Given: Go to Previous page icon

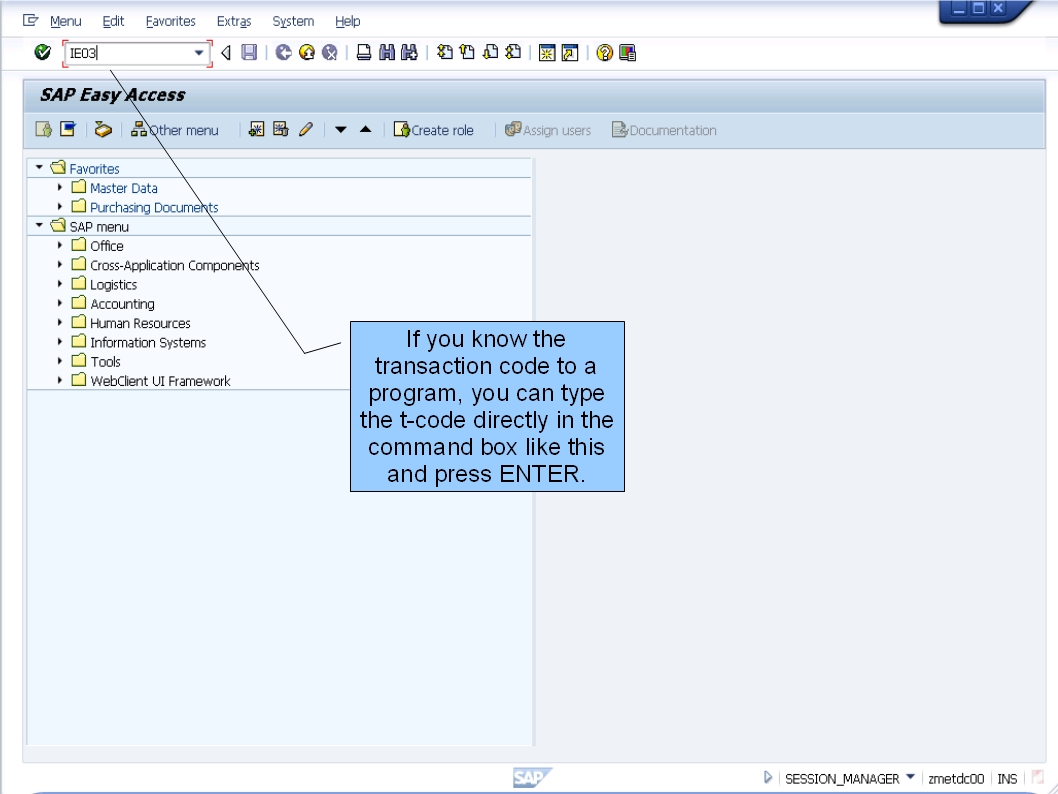Looking at the screenshot, I should 467,53.
